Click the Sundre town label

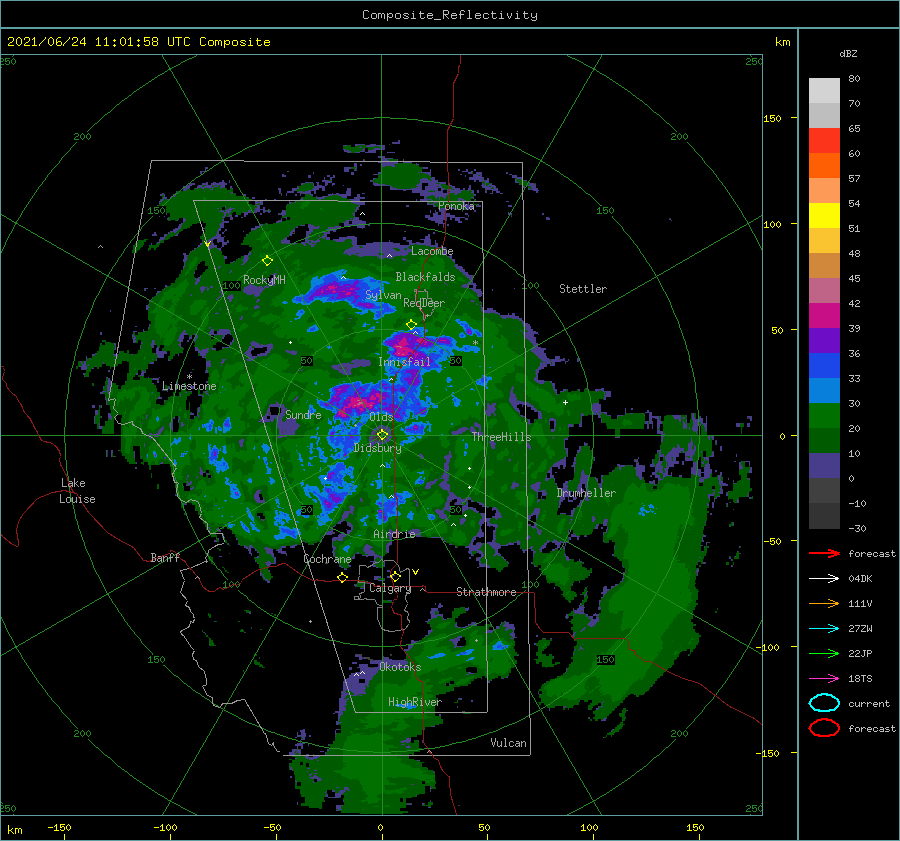point(303,415)
